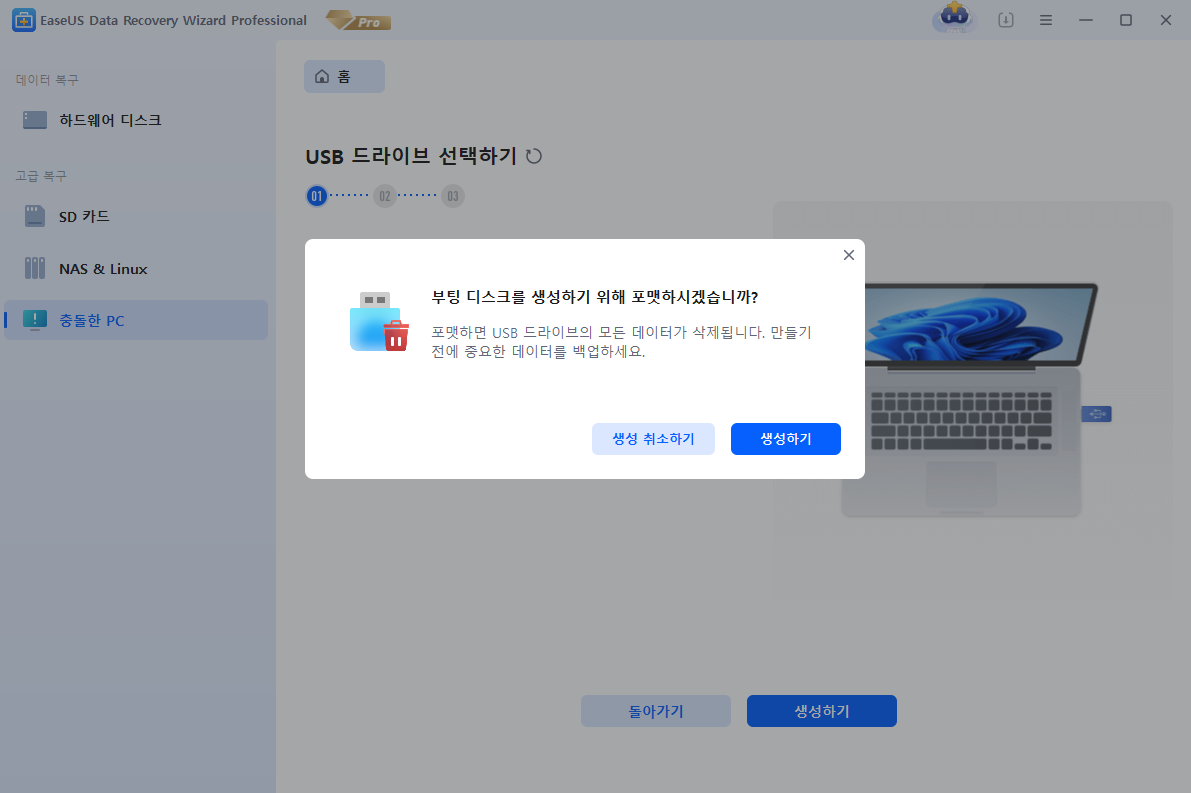Viewport: 1191px width, 793px height.
Task: Click step 03 indicator
Action: pos(453,196)
